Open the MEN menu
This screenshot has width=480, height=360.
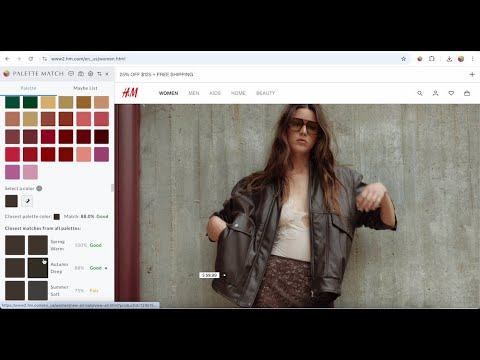[x=194, y=93]
